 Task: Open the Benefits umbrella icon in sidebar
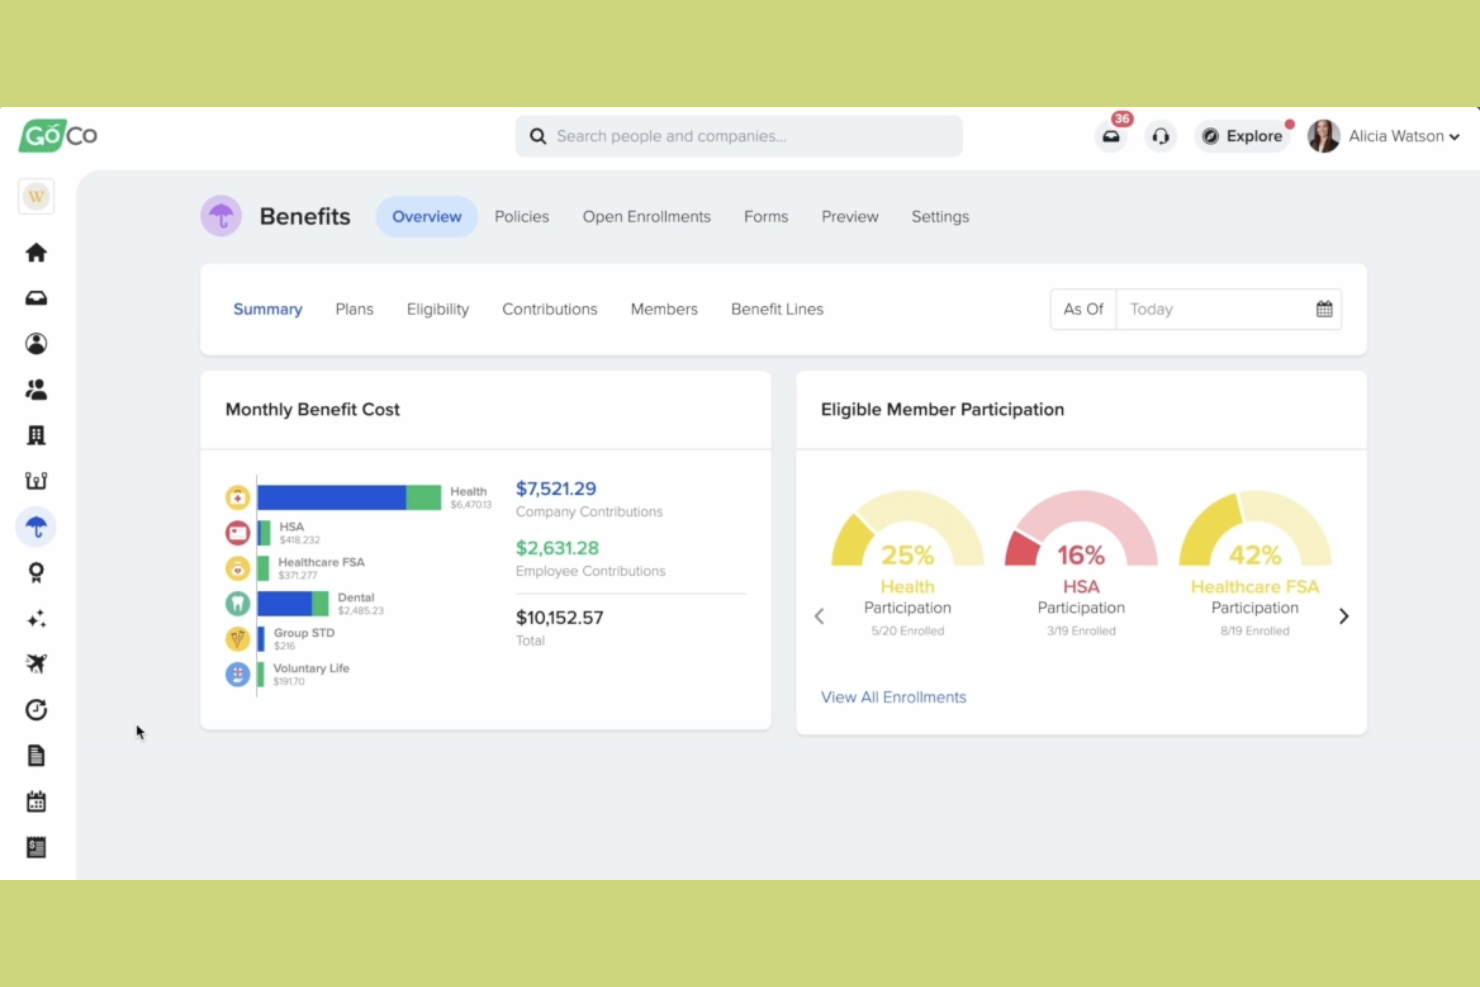click(x=36, y=526)
